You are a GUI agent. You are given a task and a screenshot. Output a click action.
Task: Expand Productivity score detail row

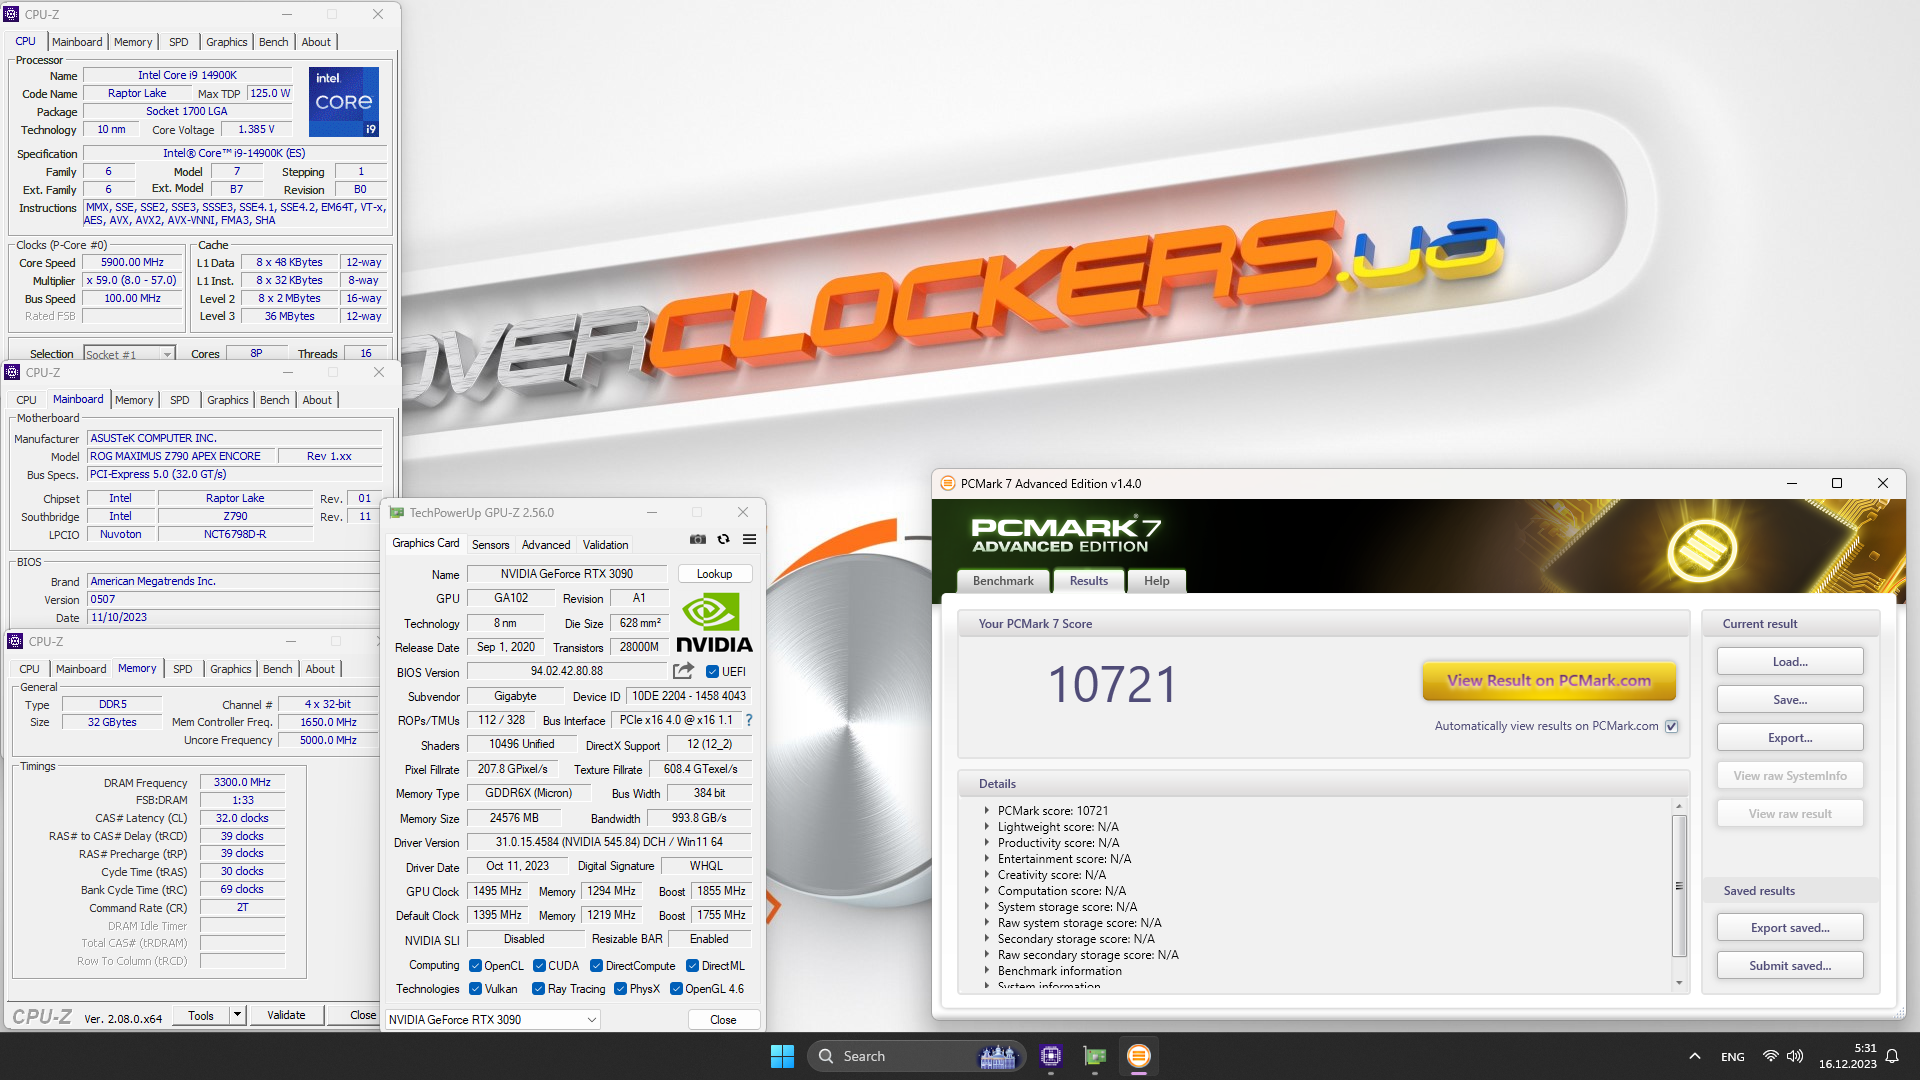987,843
